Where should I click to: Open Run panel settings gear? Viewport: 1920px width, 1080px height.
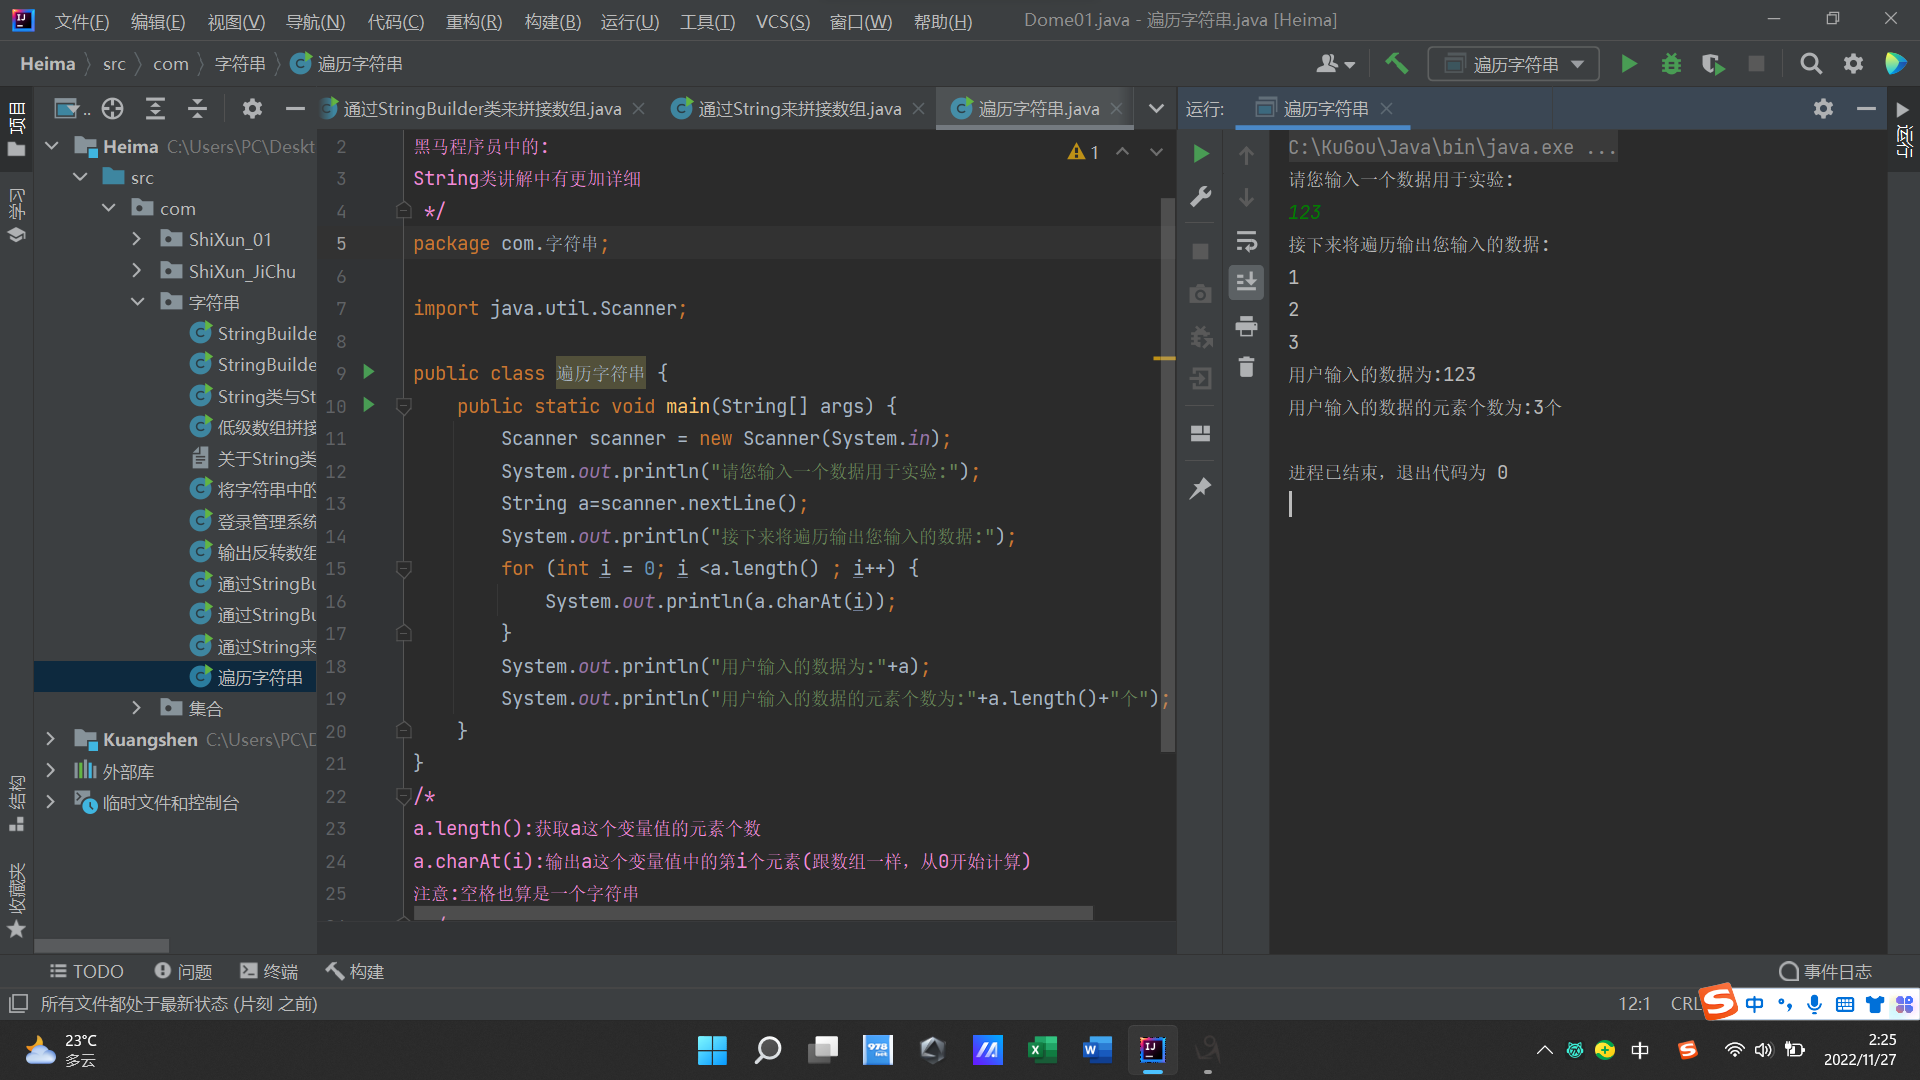(x=1823, y=108)
